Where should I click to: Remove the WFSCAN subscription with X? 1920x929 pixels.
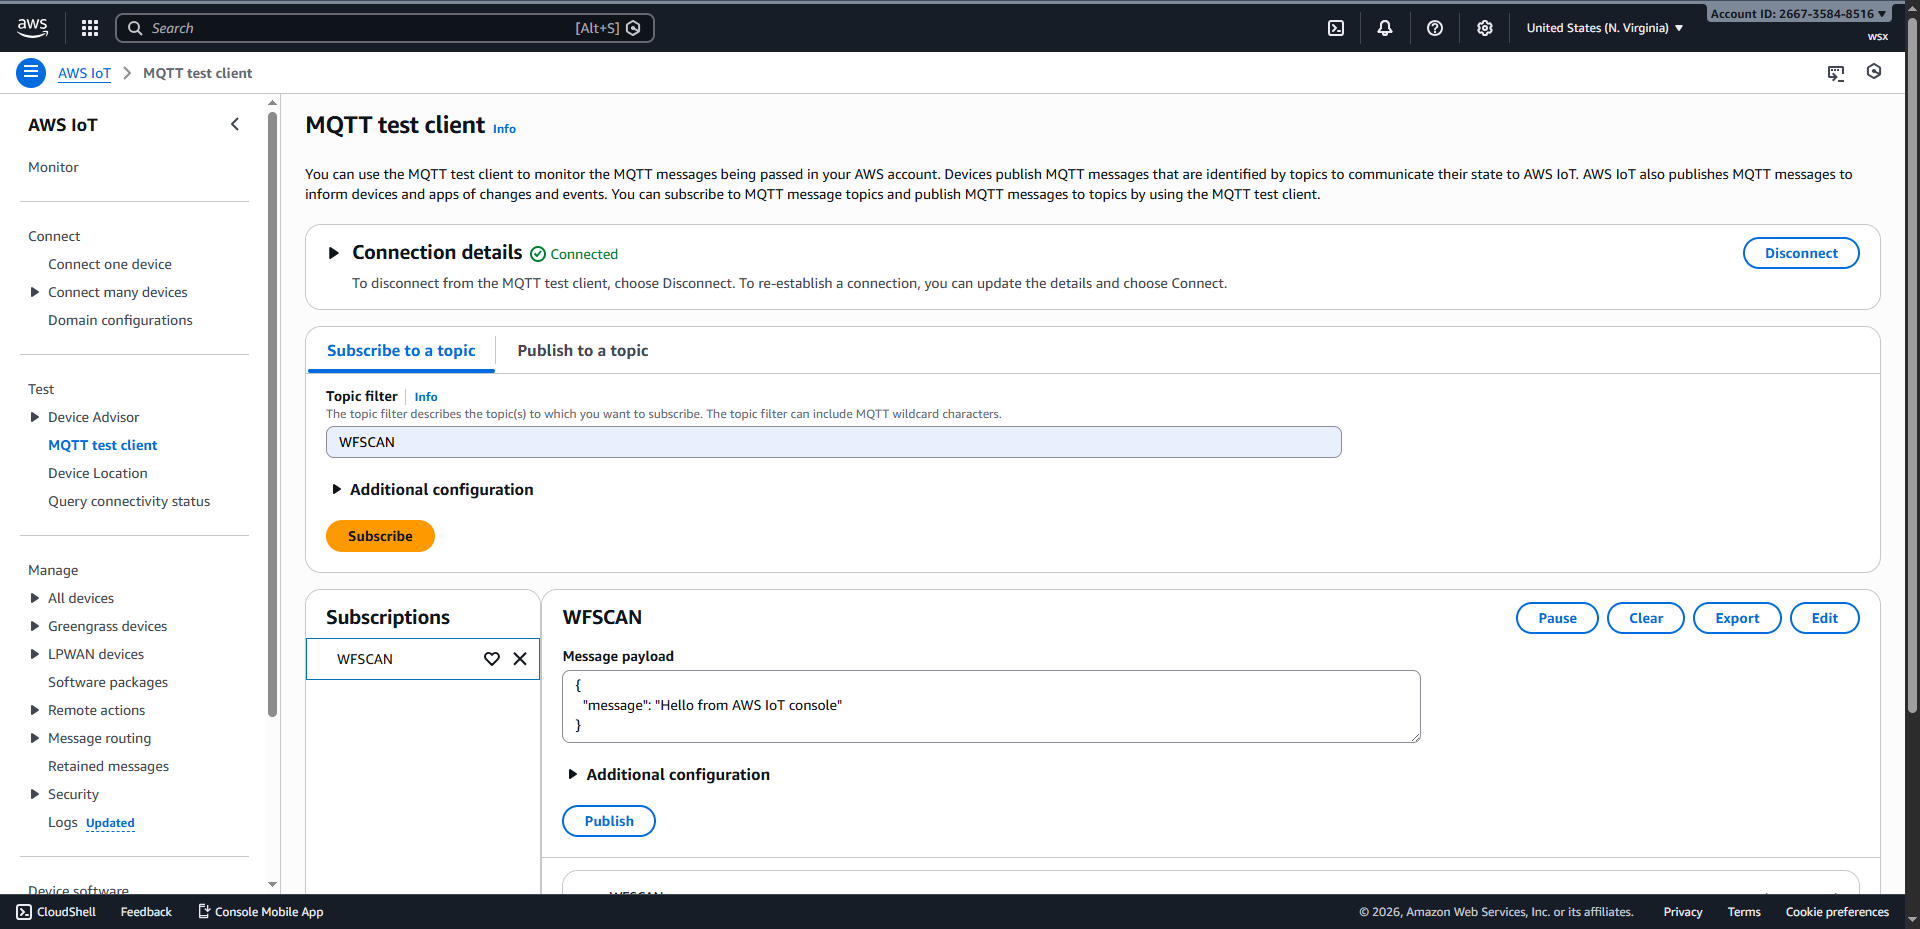[x=520, y=659]
